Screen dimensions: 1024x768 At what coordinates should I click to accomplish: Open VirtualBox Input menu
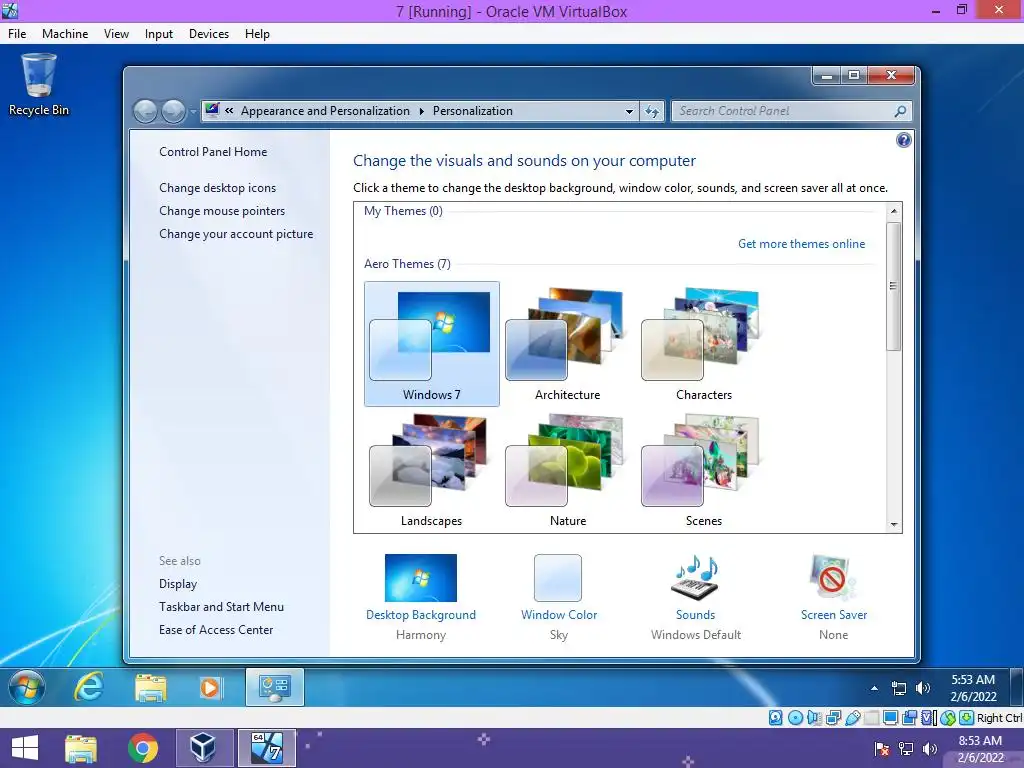pos(159,34)
